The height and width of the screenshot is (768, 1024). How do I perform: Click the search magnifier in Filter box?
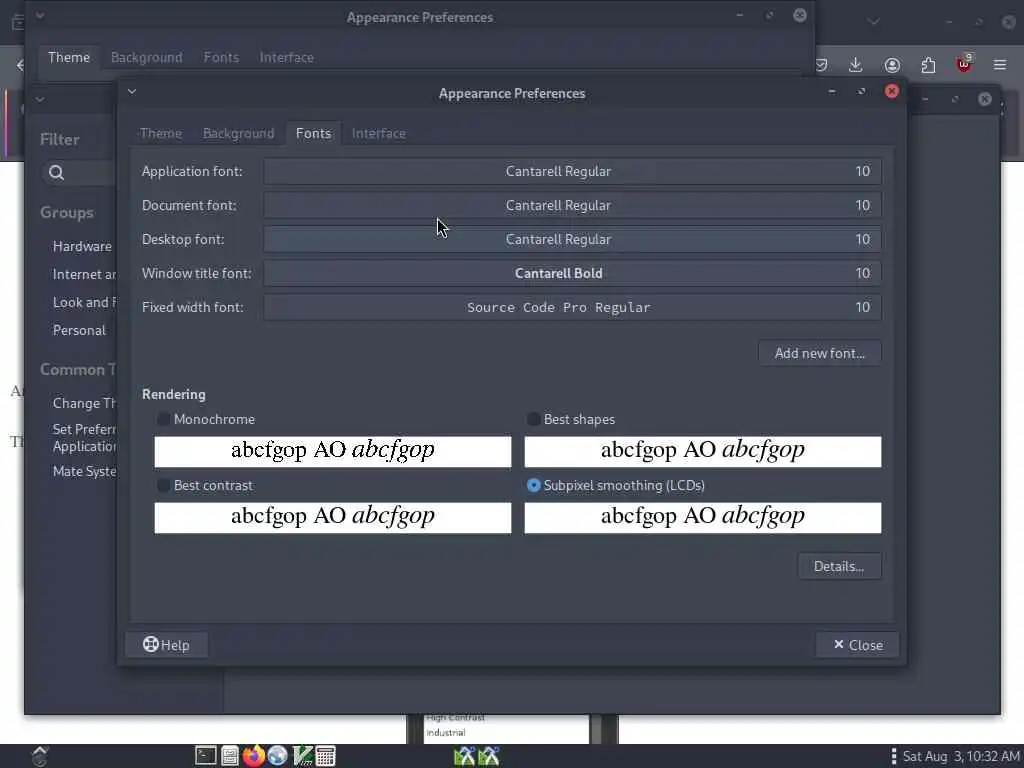pyautogui.click(x=57, y=172)
